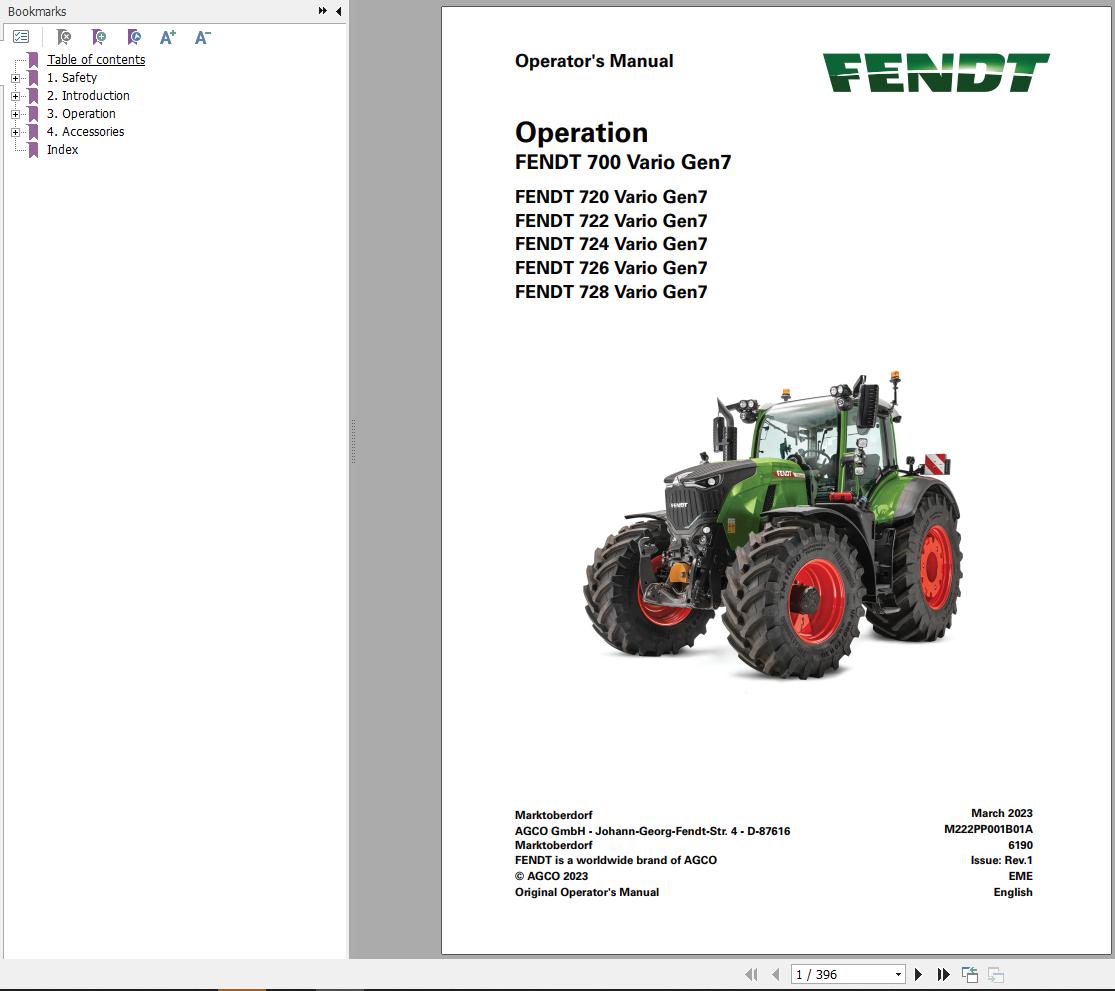1115x991 pixels.
Task: Click the 'Issue: Rev.1' text
Action: (x=1001, y=860)
